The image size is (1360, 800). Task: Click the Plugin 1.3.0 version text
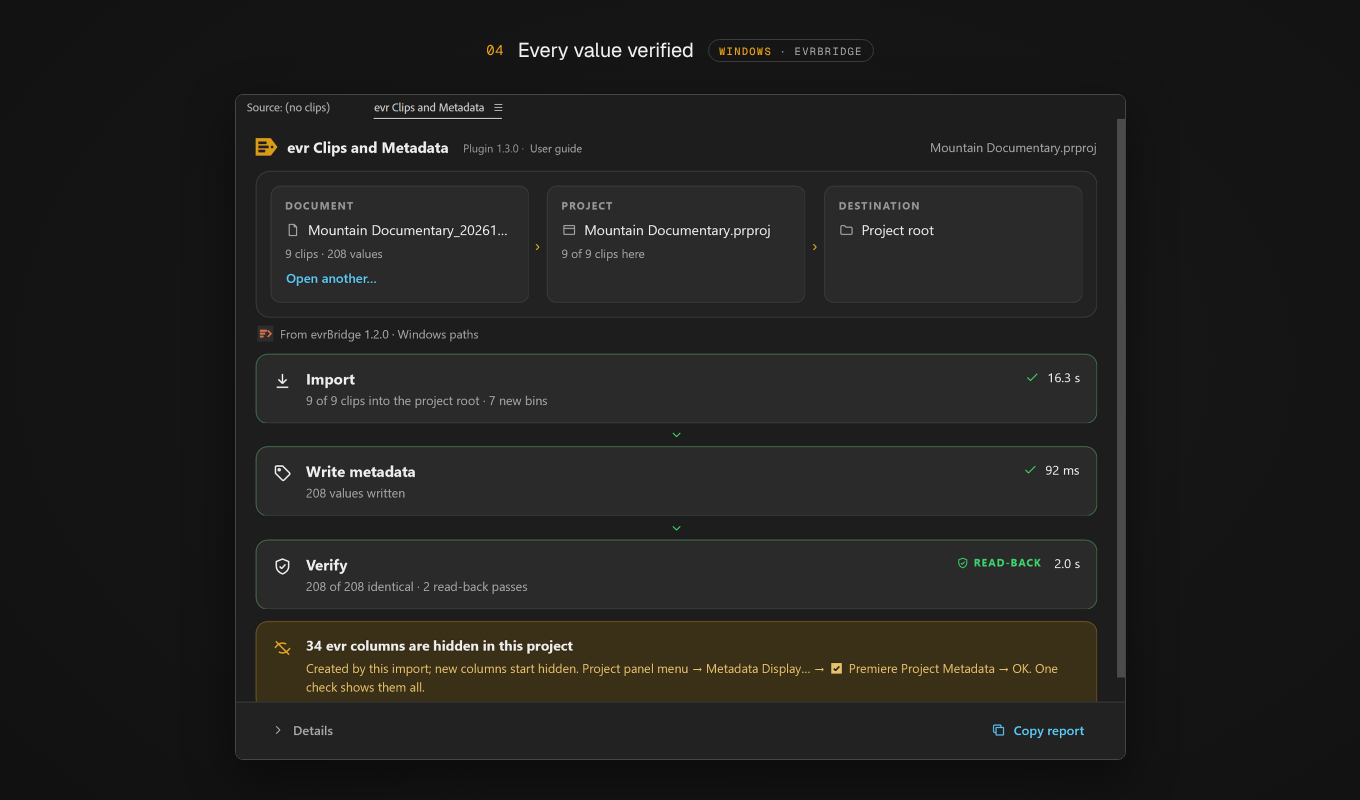click(491, 149)
